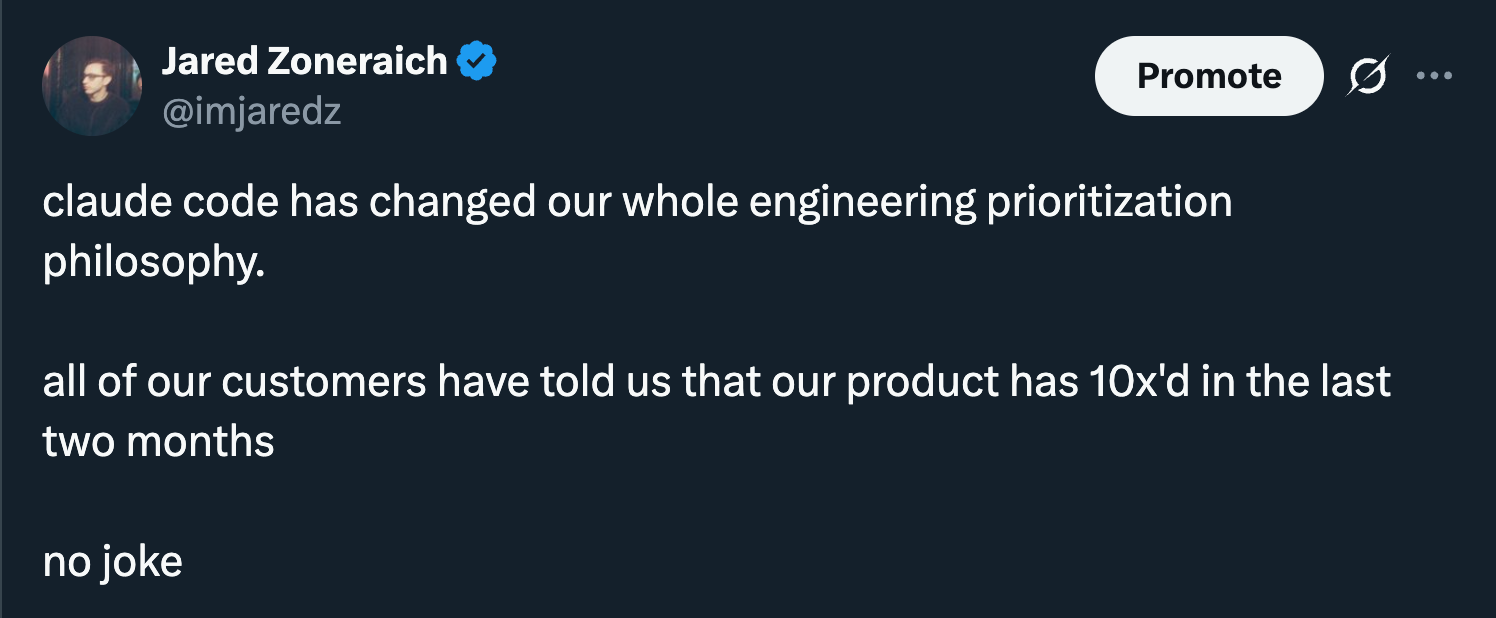The image size is (1496, 618).
Task: Open the three-dot more options menu
Action: (1434, 76)
